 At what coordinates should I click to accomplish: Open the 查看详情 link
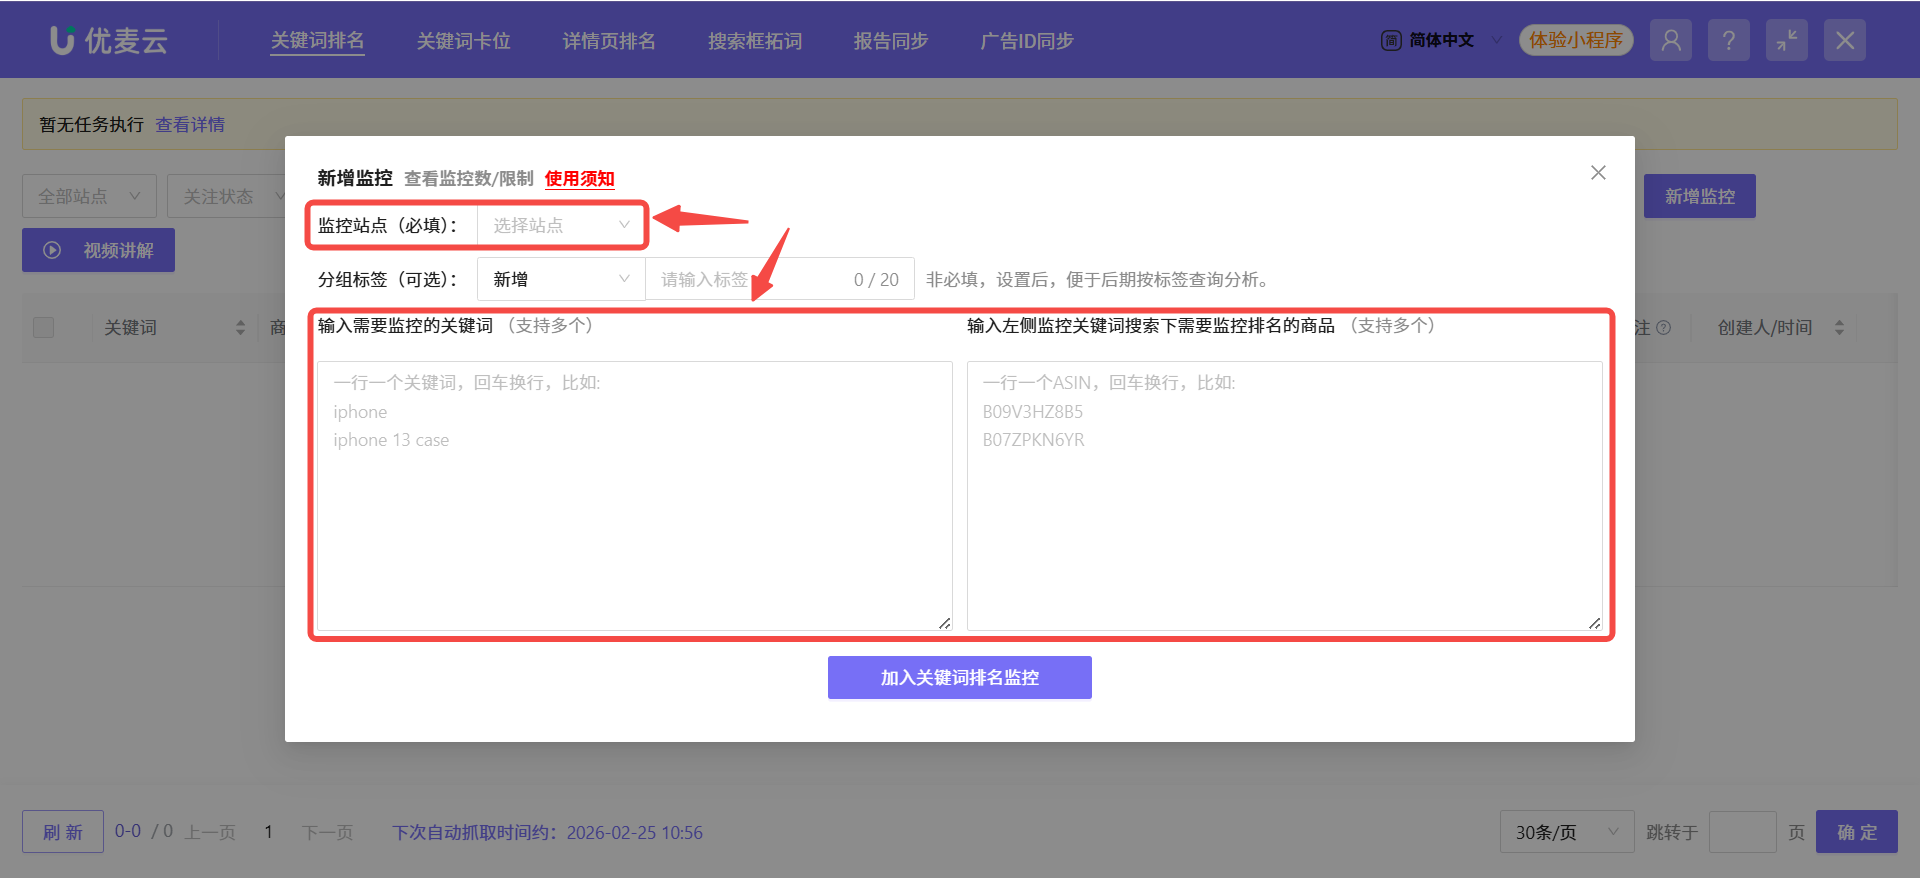(190, 124)
